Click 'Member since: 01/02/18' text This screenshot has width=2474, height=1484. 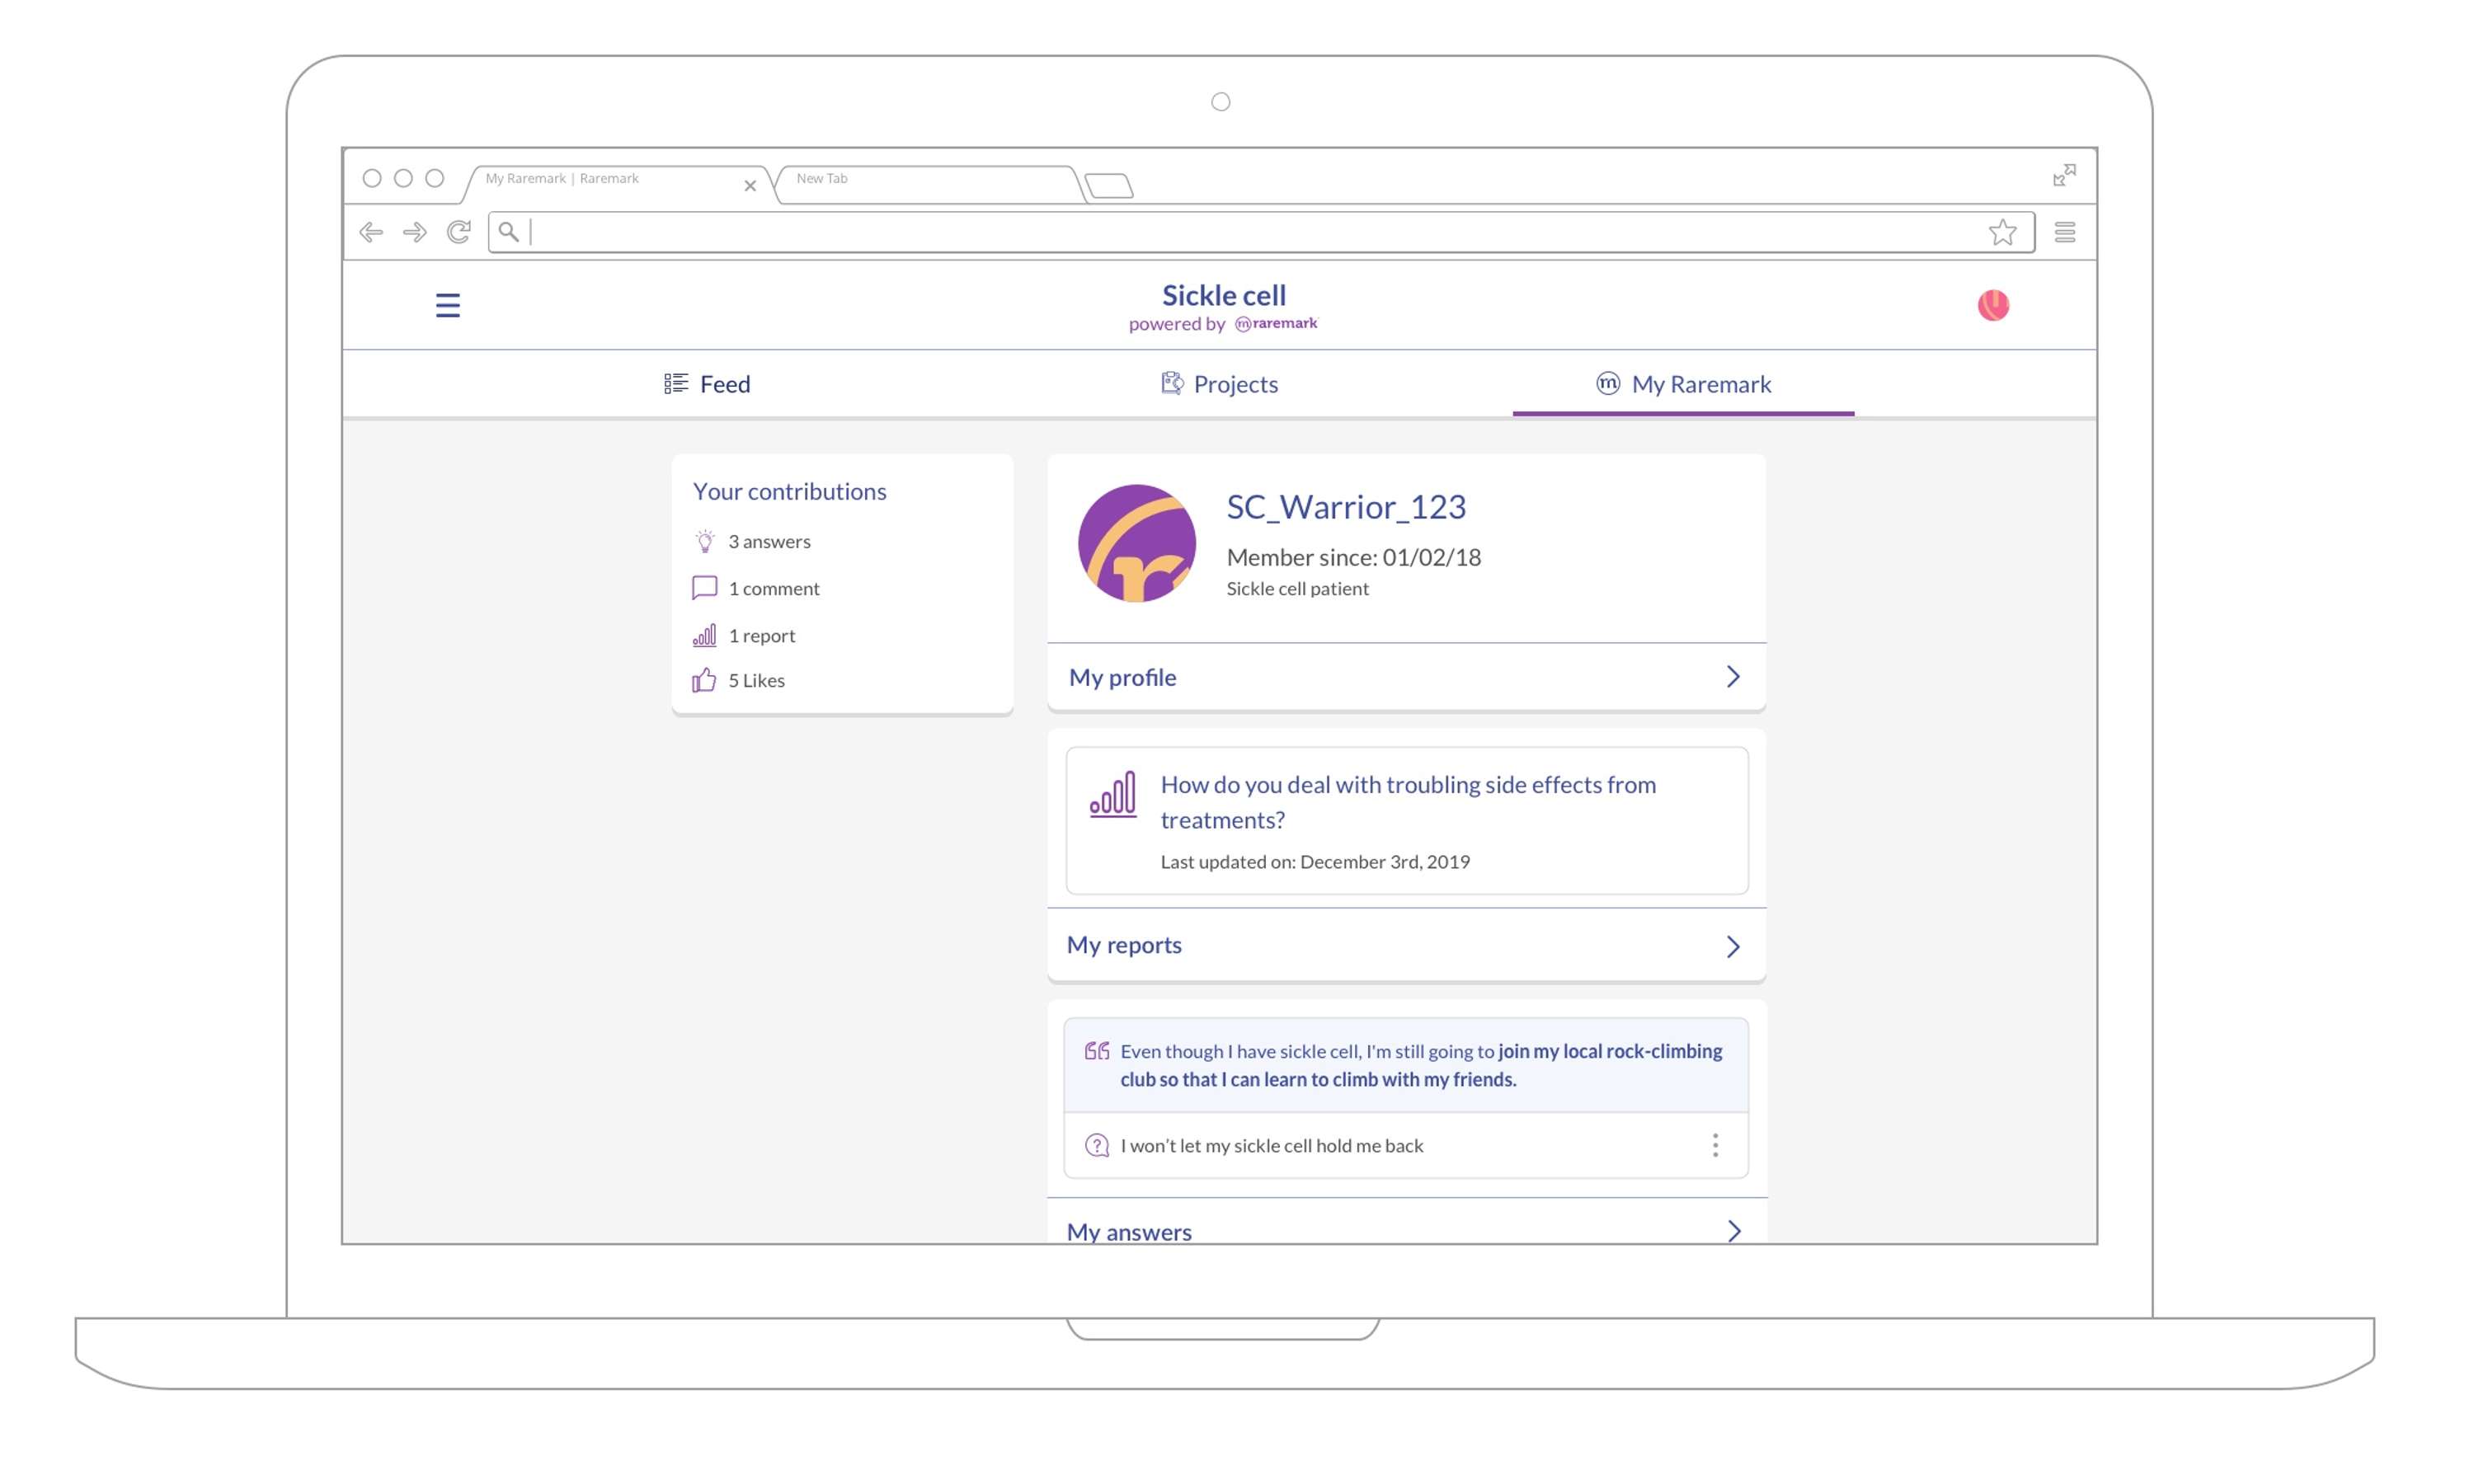click(1353, 557)
